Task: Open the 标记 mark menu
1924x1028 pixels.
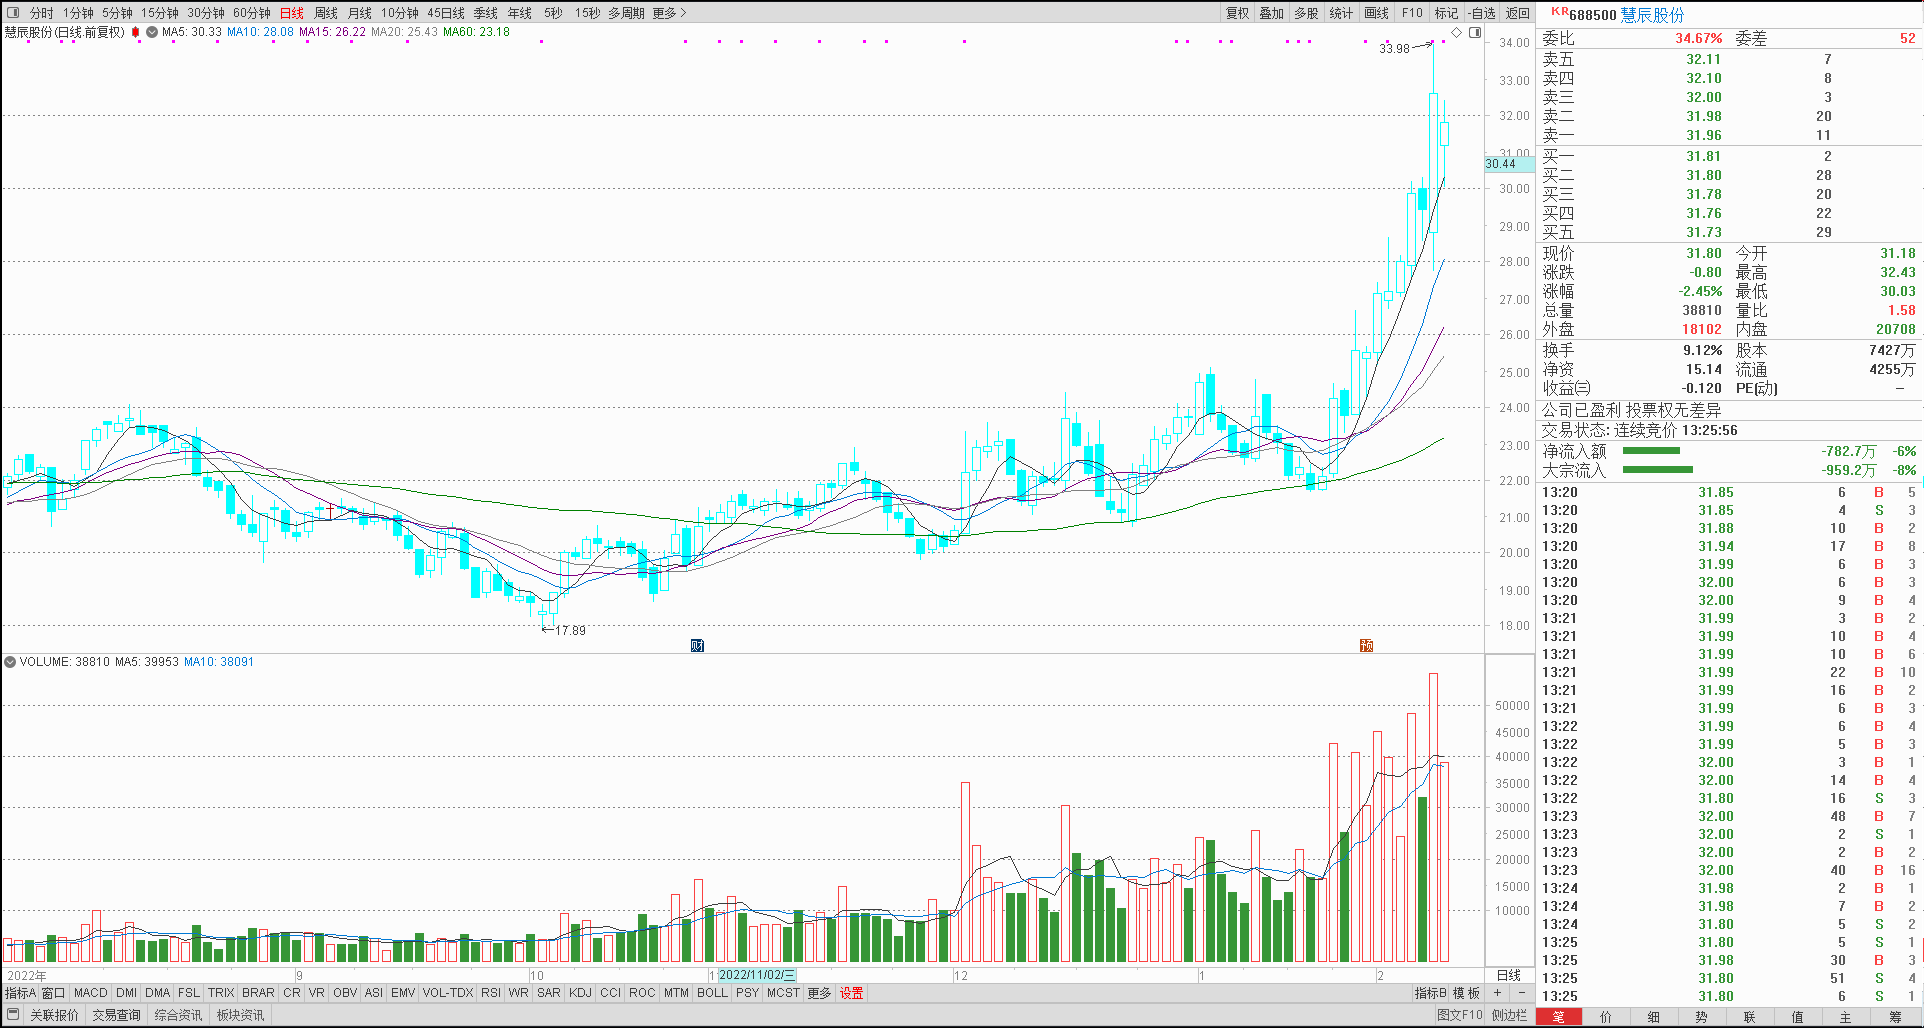Action: 1446,13
